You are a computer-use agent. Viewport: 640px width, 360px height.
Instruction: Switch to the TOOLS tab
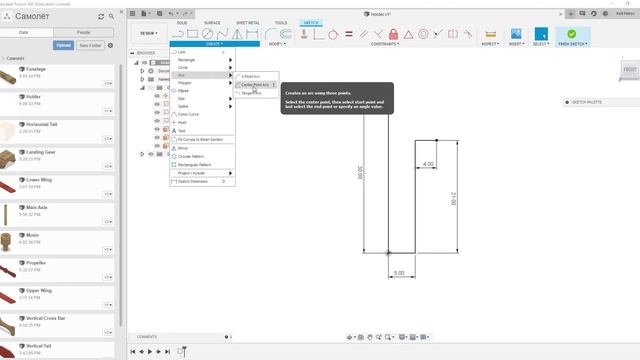pos(281,23)
